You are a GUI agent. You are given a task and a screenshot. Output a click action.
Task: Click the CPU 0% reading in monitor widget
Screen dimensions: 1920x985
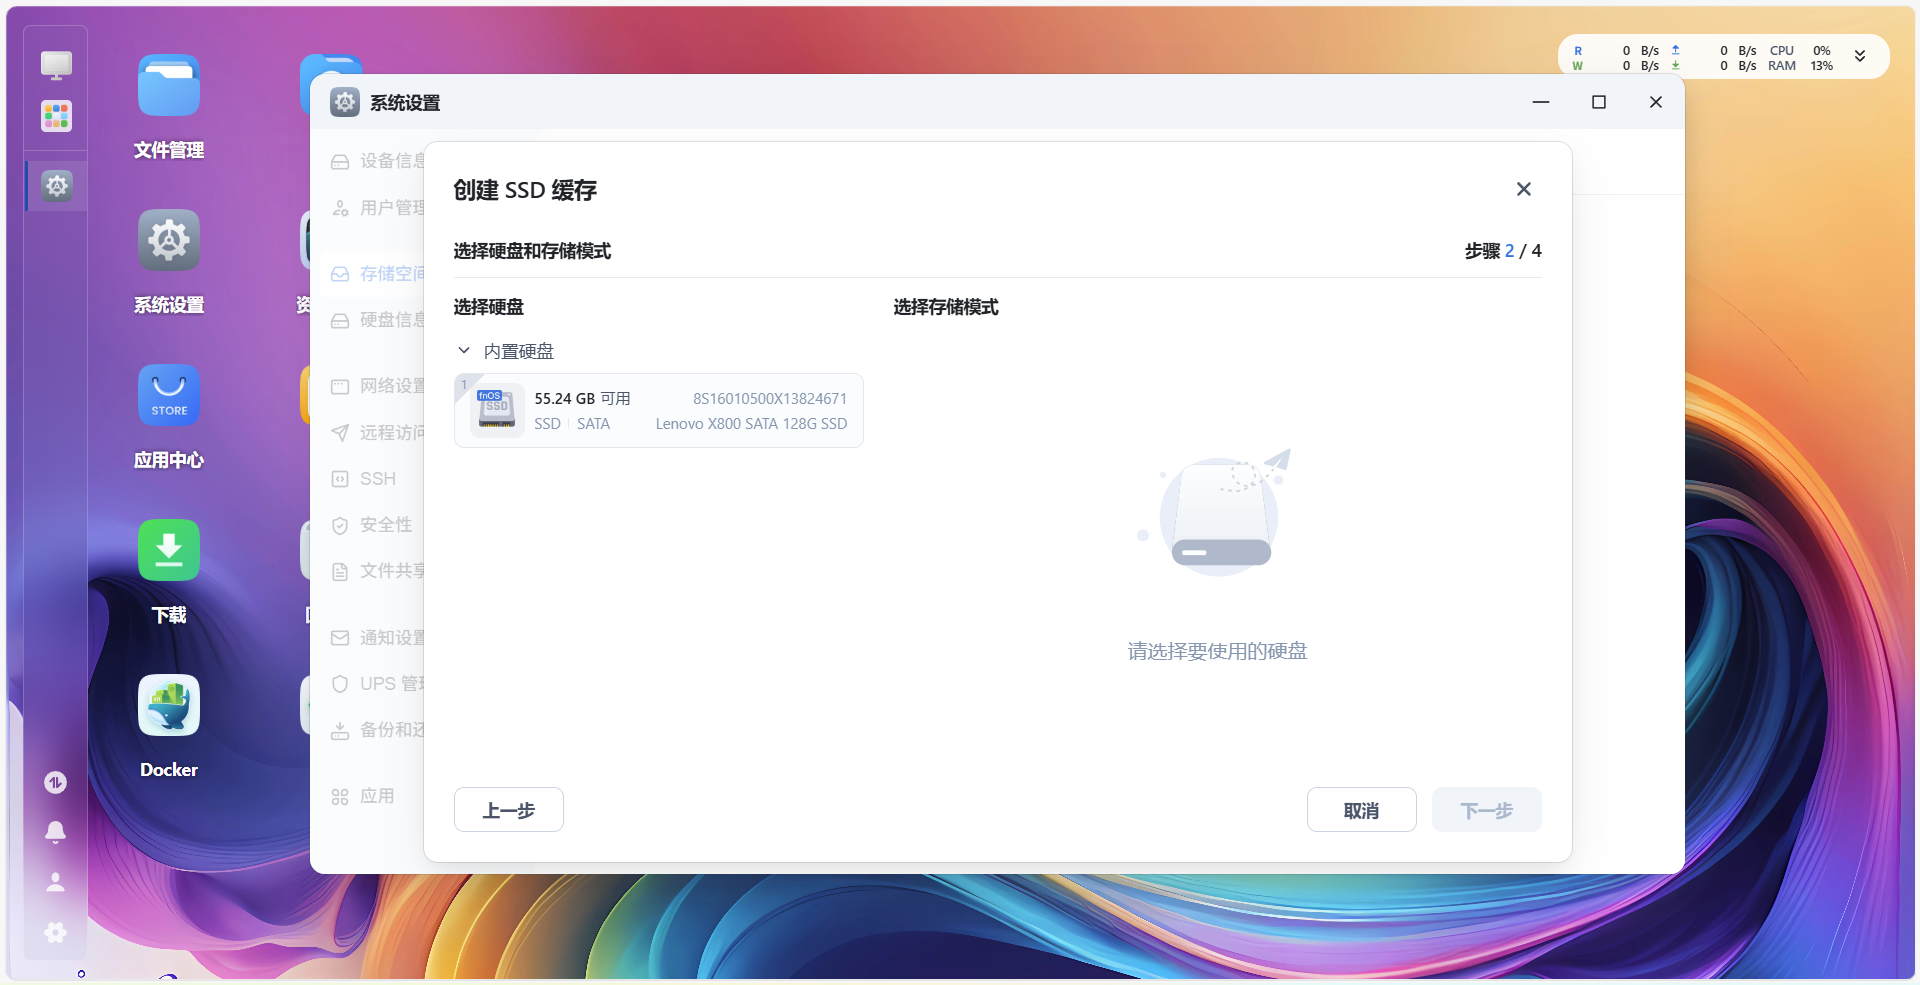click(x=1800, y=50)
